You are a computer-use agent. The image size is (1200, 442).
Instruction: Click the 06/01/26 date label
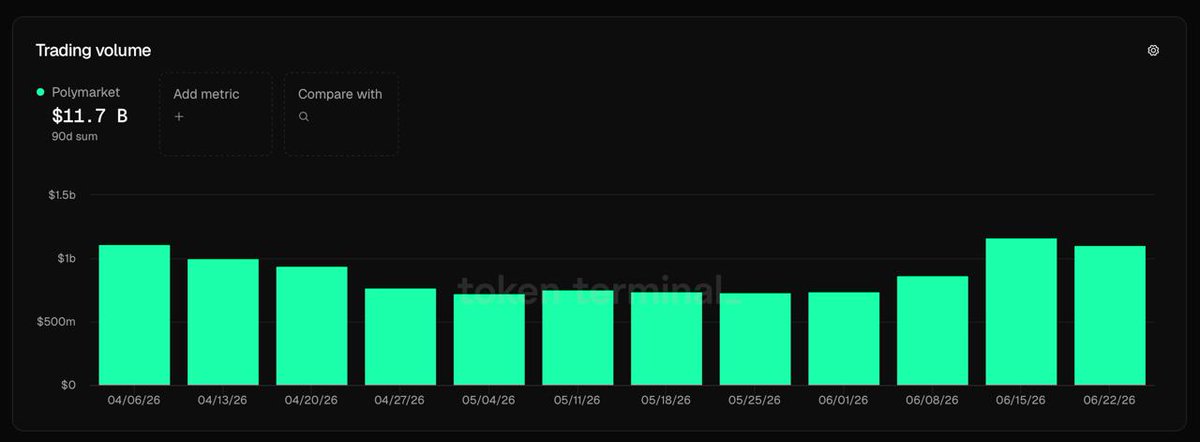[844, 400]
